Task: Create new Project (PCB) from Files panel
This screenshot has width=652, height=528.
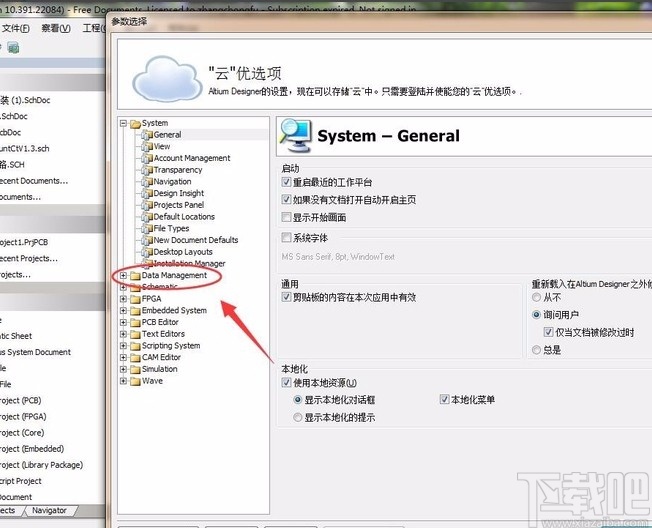Action: [20, 400]
